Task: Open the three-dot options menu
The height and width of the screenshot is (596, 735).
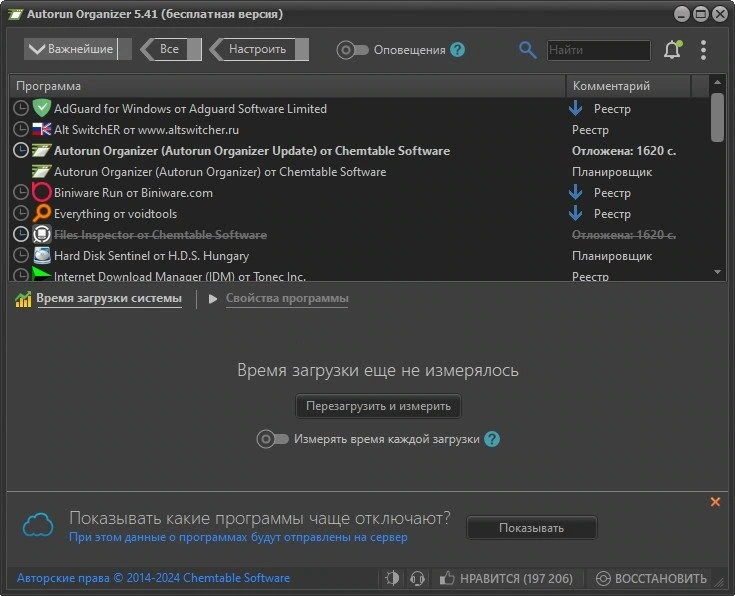Action: coord(703,50)
